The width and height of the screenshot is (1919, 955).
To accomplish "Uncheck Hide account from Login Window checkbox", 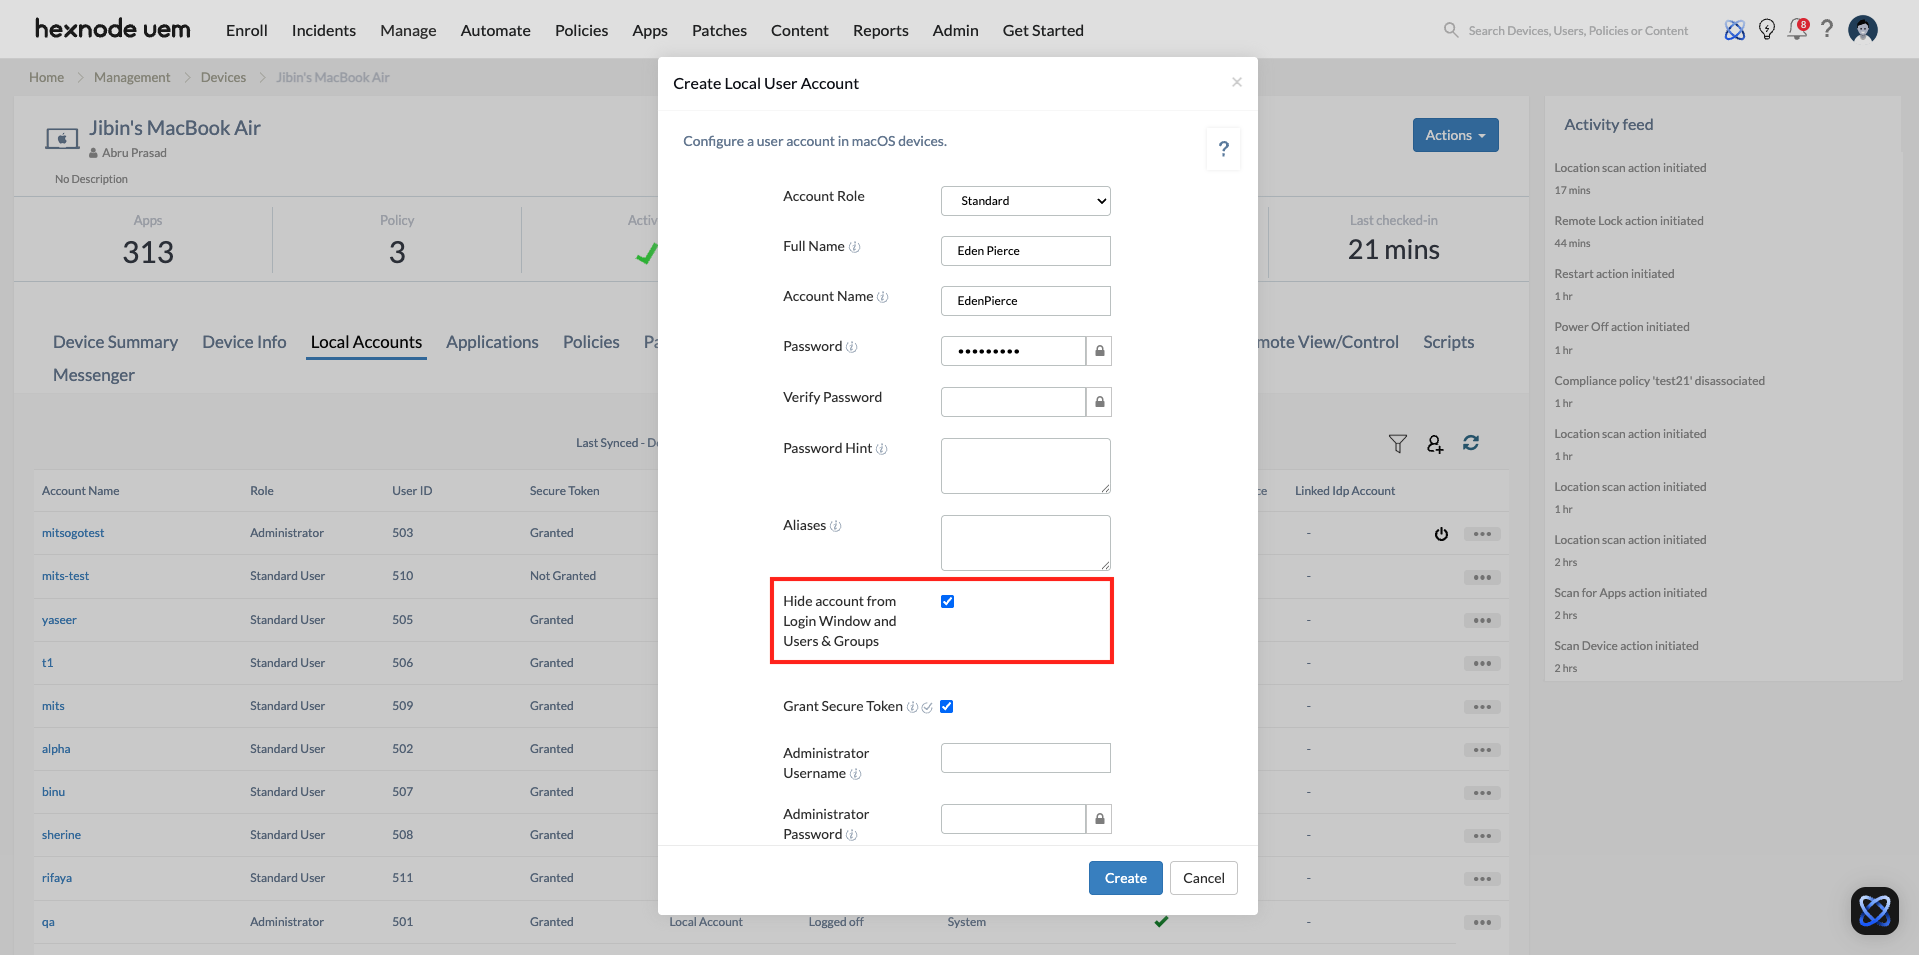I will [x=947, y=601].
